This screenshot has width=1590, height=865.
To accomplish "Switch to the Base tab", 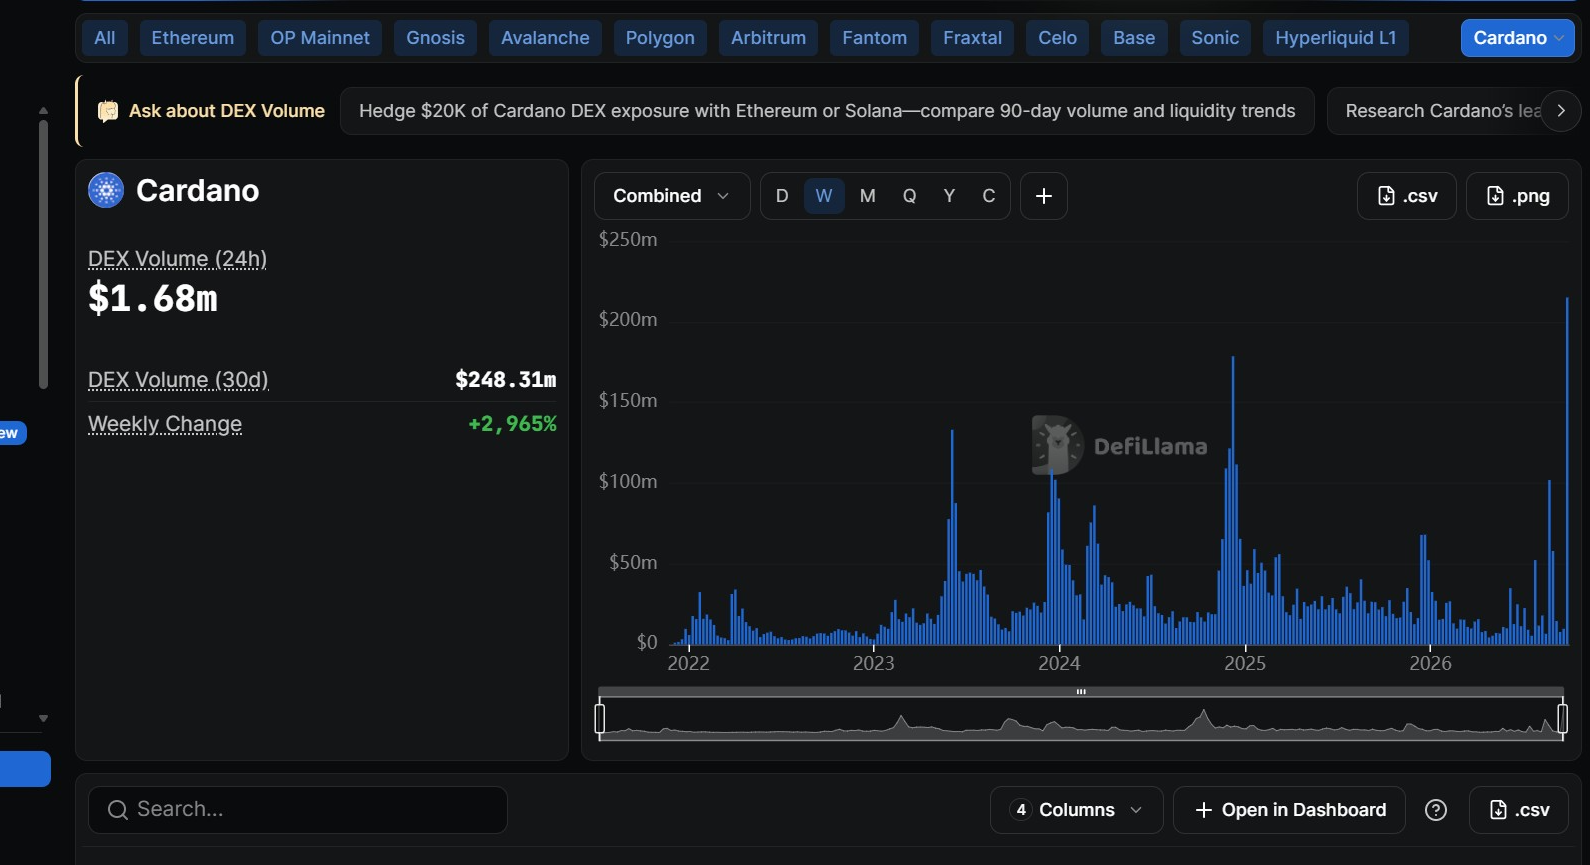I will 1134,38.
